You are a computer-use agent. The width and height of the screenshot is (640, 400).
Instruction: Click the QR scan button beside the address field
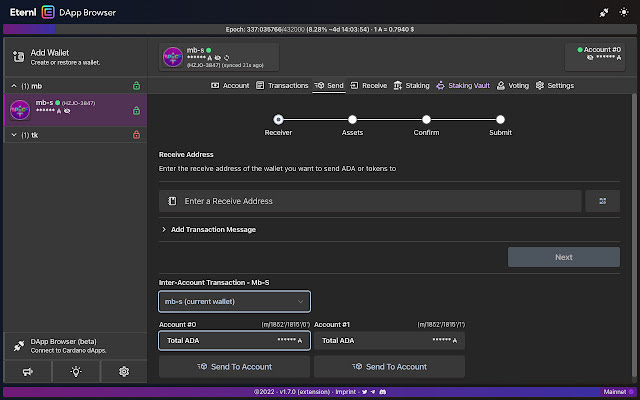click(x=602, y=201)
